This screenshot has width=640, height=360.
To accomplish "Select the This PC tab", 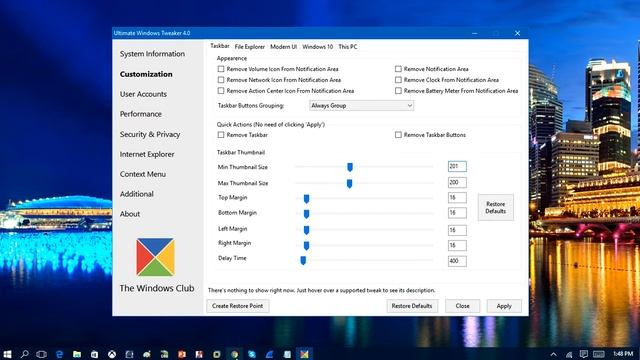I will [x=348, y=47].
